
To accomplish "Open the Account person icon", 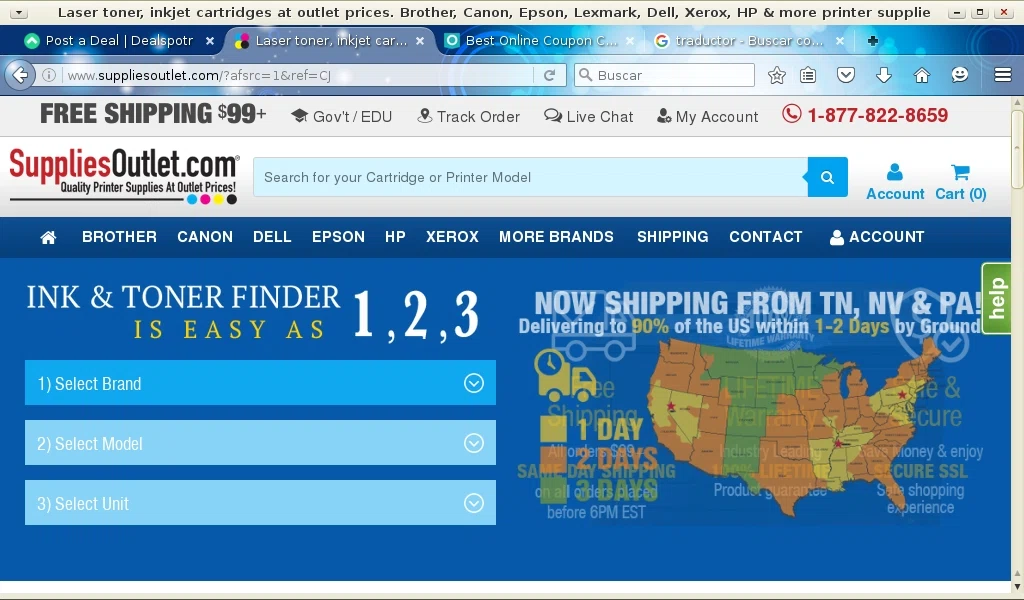I will coord(895,182).
